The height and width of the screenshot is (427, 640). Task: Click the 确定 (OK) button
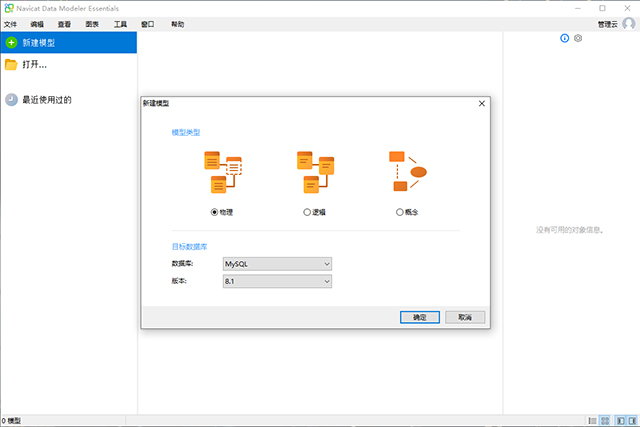coord(419,317)
